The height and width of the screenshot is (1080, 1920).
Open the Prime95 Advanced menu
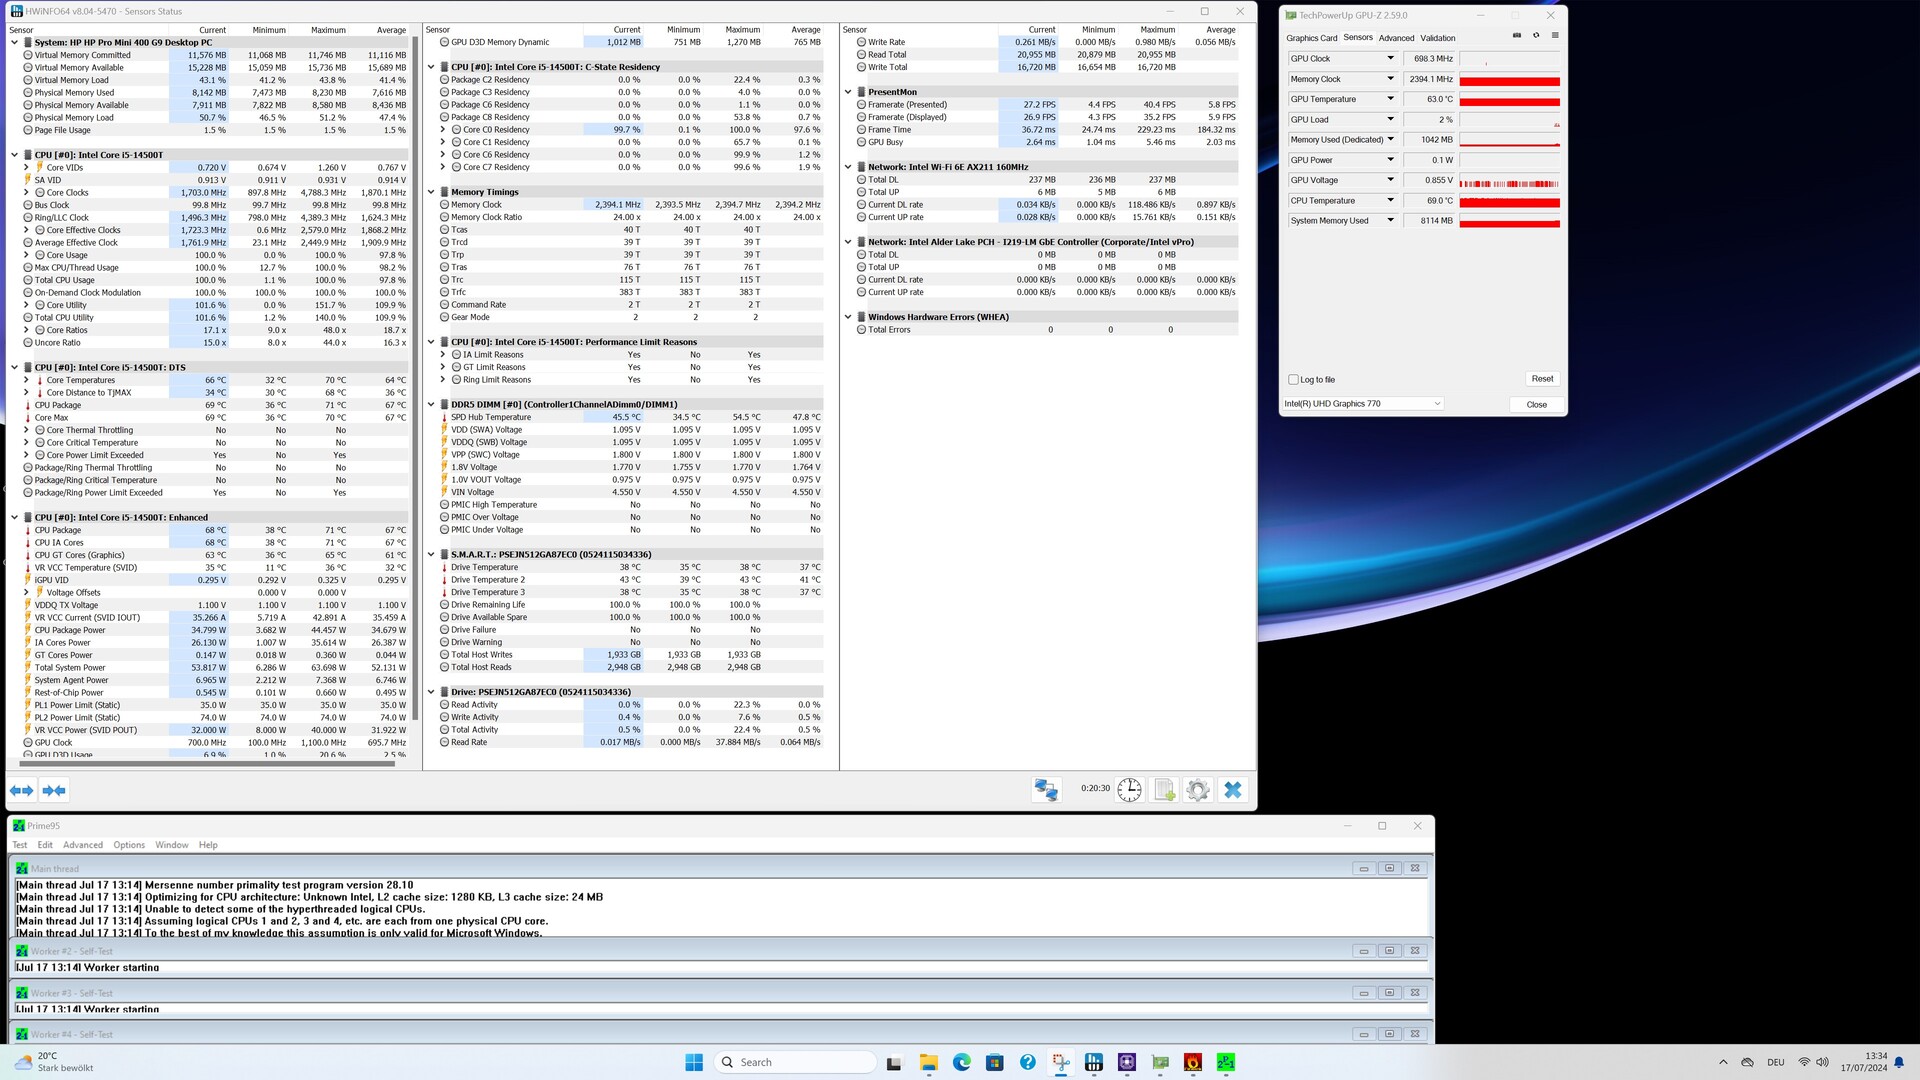coord(82,845)
